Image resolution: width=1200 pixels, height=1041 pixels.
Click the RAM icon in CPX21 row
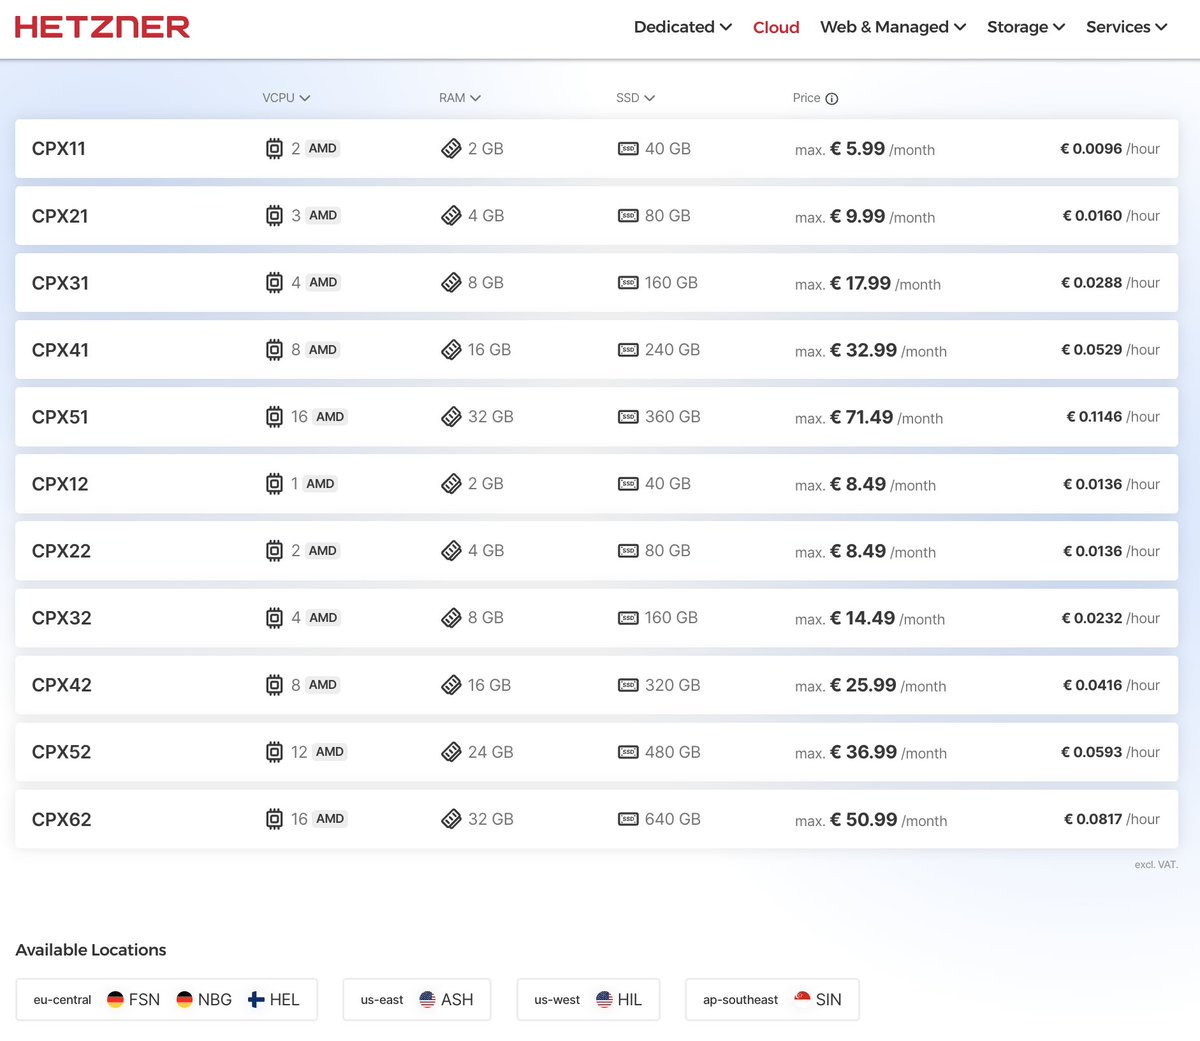coord(451,216)
